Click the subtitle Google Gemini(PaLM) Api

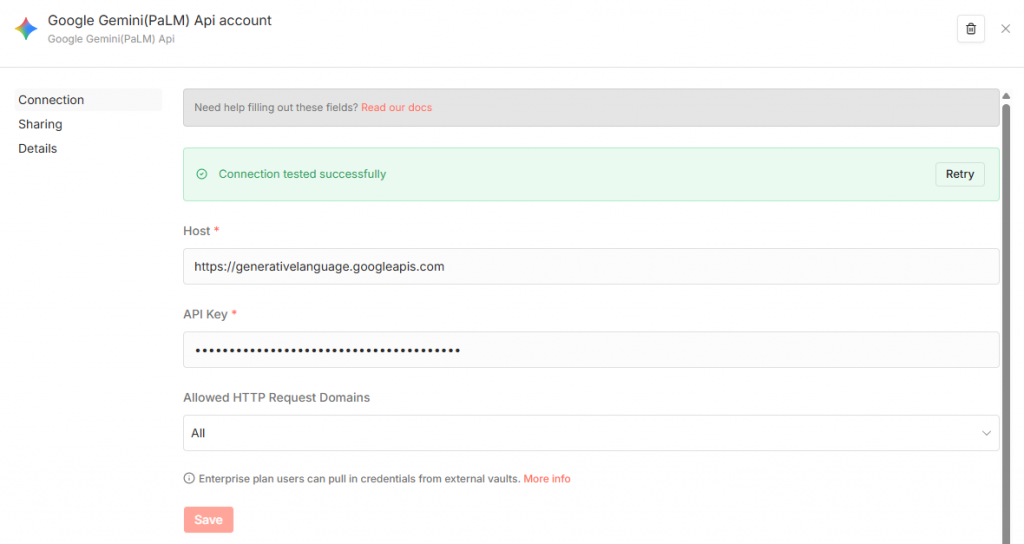click(111, 39)
